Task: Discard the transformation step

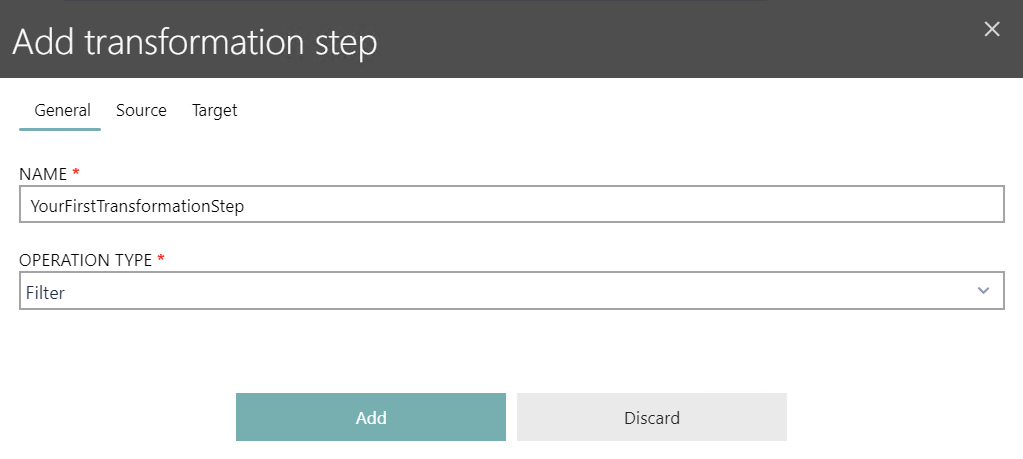Action: point(651,417)
